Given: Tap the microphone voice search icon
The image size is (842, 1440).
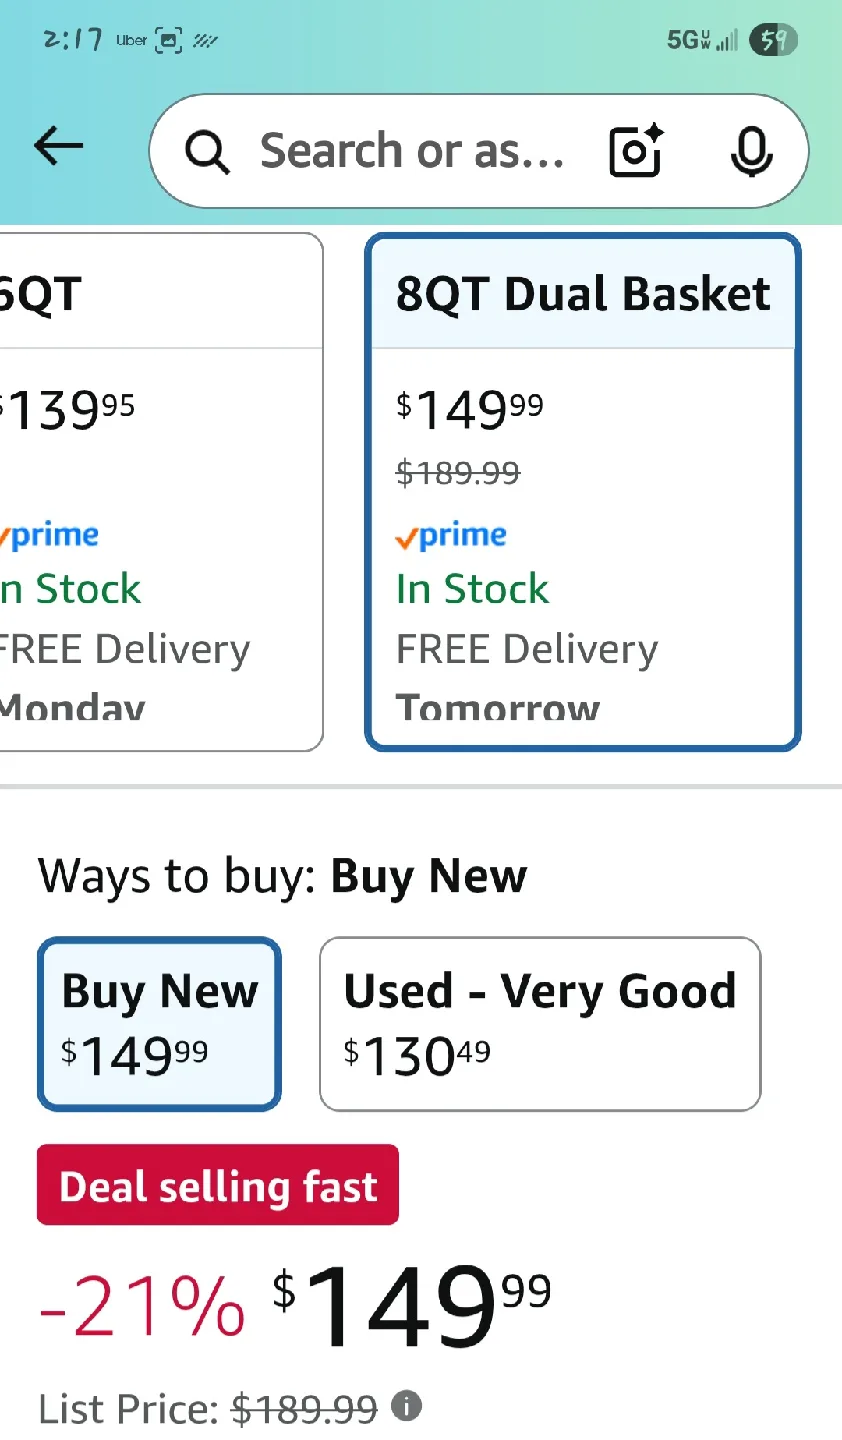Looking at the screenshot, I should [x=751, y=151].
